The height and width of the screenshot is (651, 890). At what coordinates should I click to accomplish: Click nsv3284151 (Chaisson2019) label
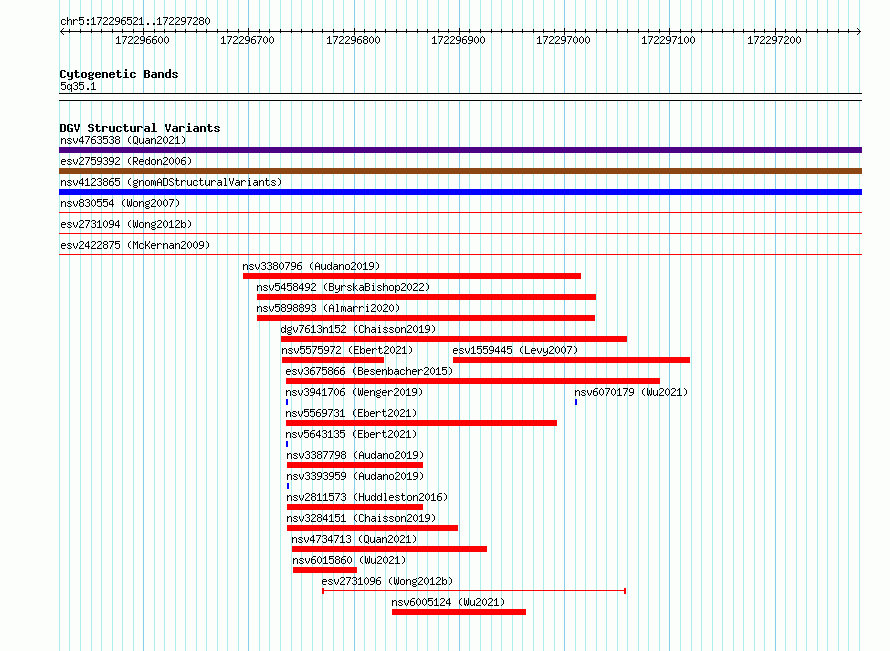tap(361, 518)
